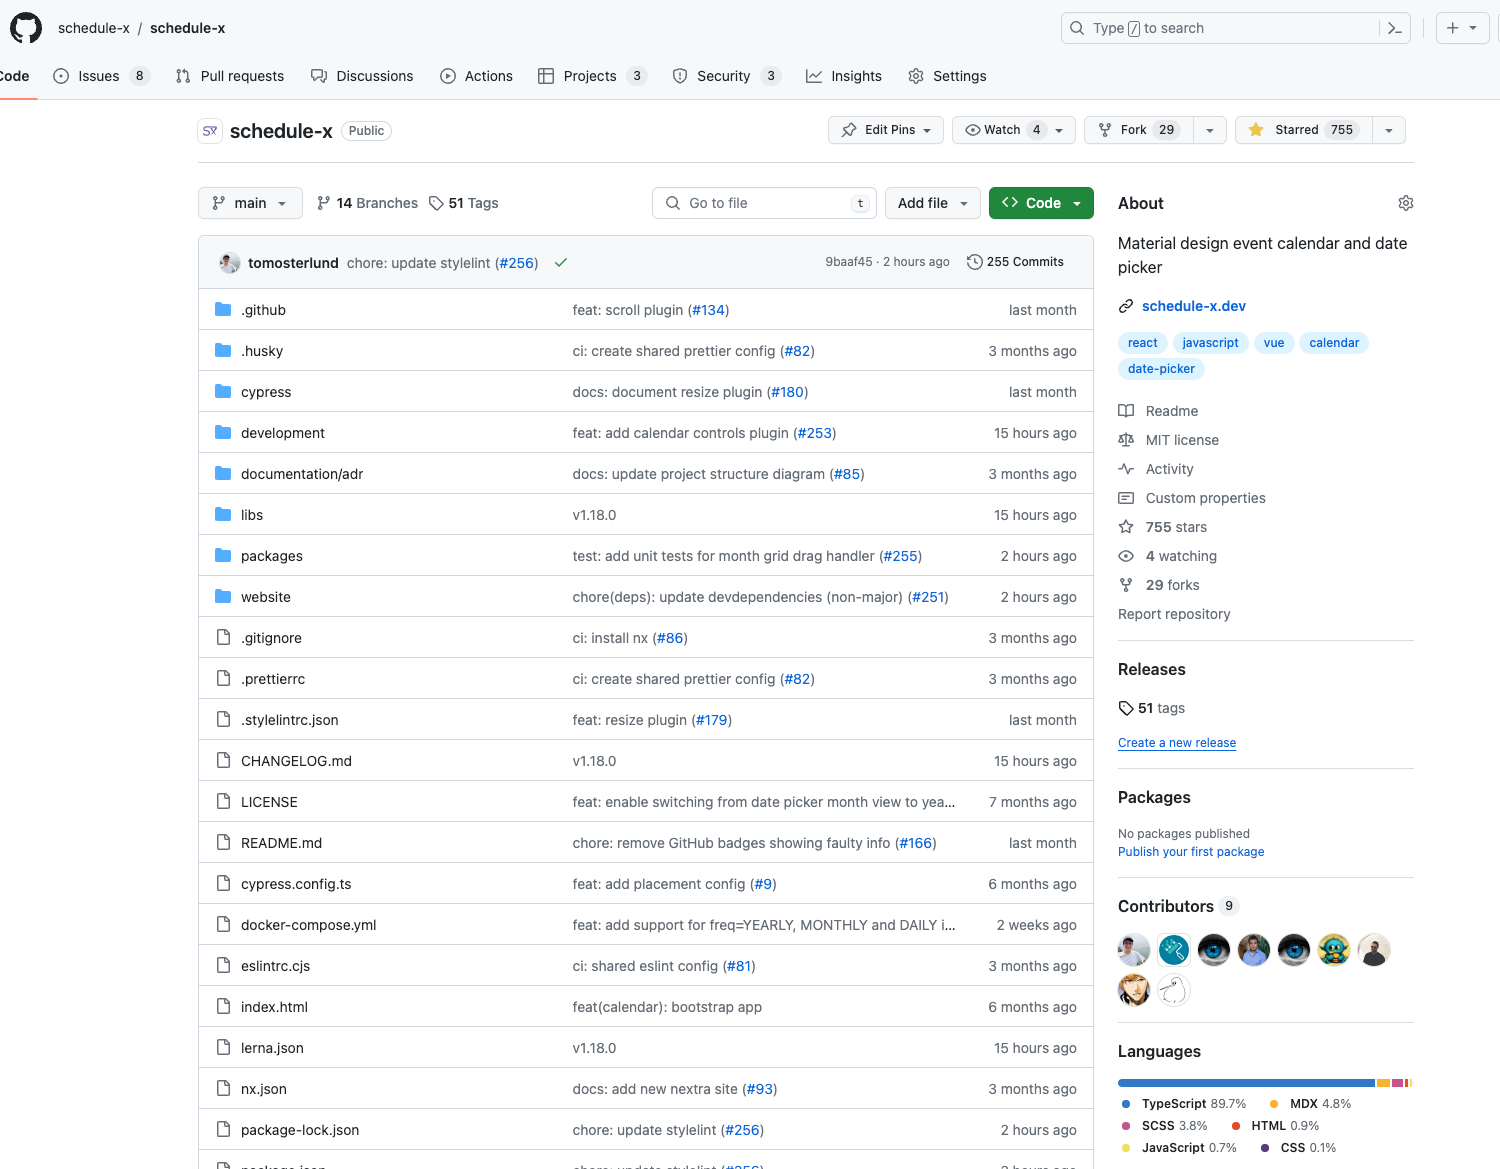
Task: Click the green commit status checkmark
Action: [560, 262]
